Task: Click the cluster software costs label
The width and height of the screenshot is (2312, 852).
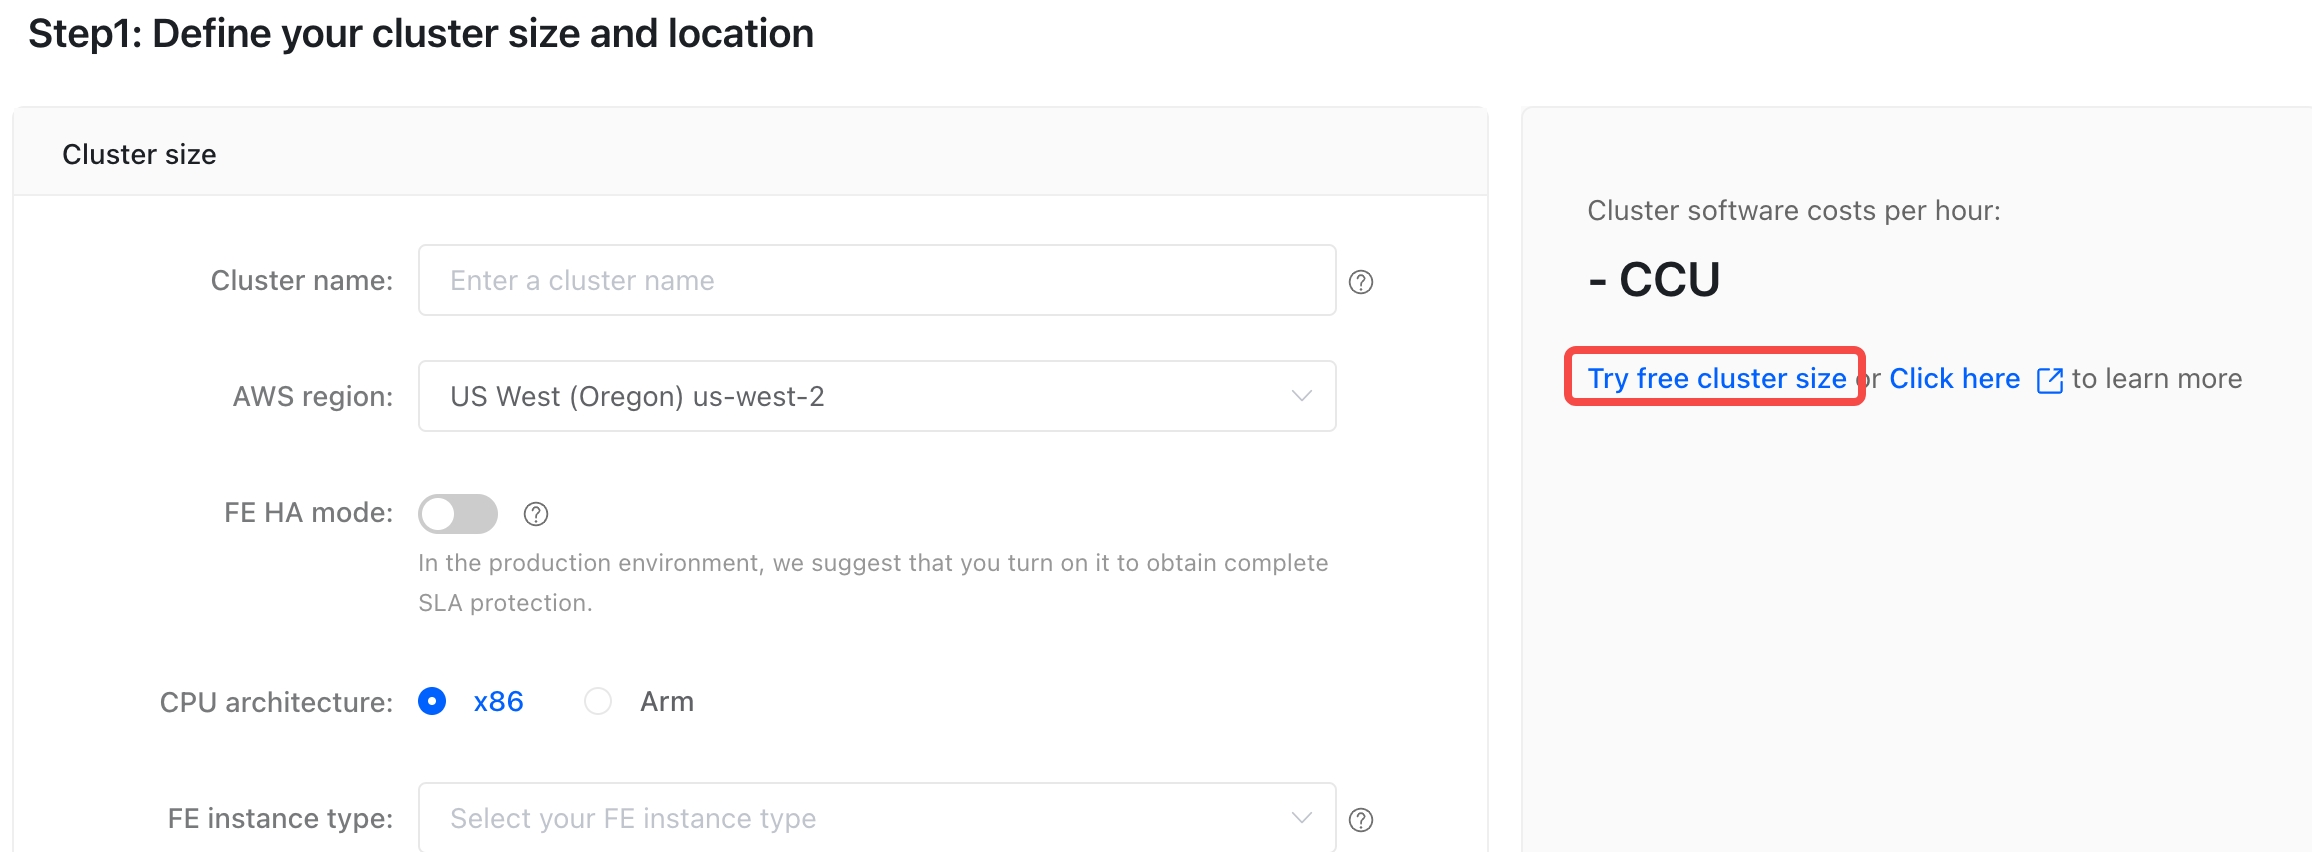Action: (1792, 210)
